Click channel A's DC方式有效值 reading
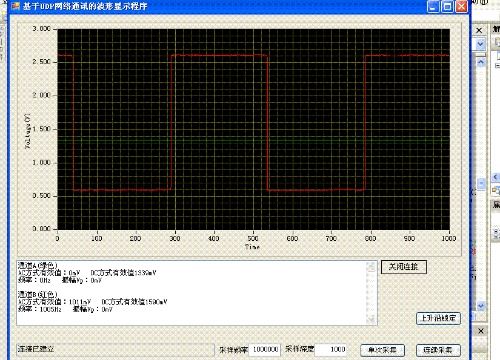This screenshot has width=500, height=360. click(123, 273)
